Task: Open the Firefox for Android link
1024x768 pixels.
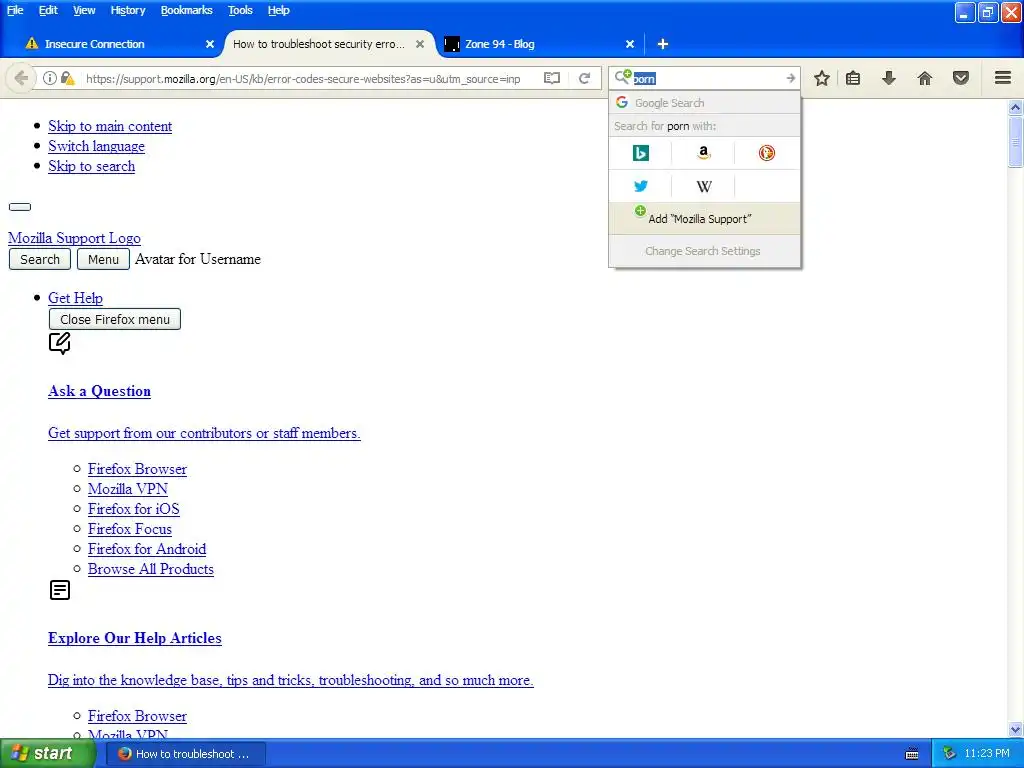Action: (x=147, y=549)
